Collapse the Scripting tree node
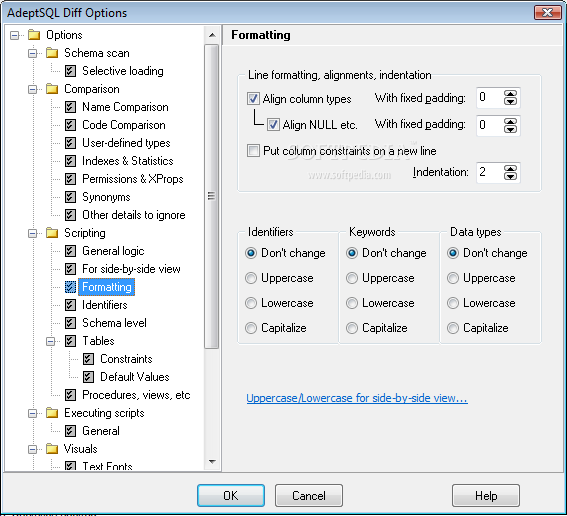 point(33,233)
